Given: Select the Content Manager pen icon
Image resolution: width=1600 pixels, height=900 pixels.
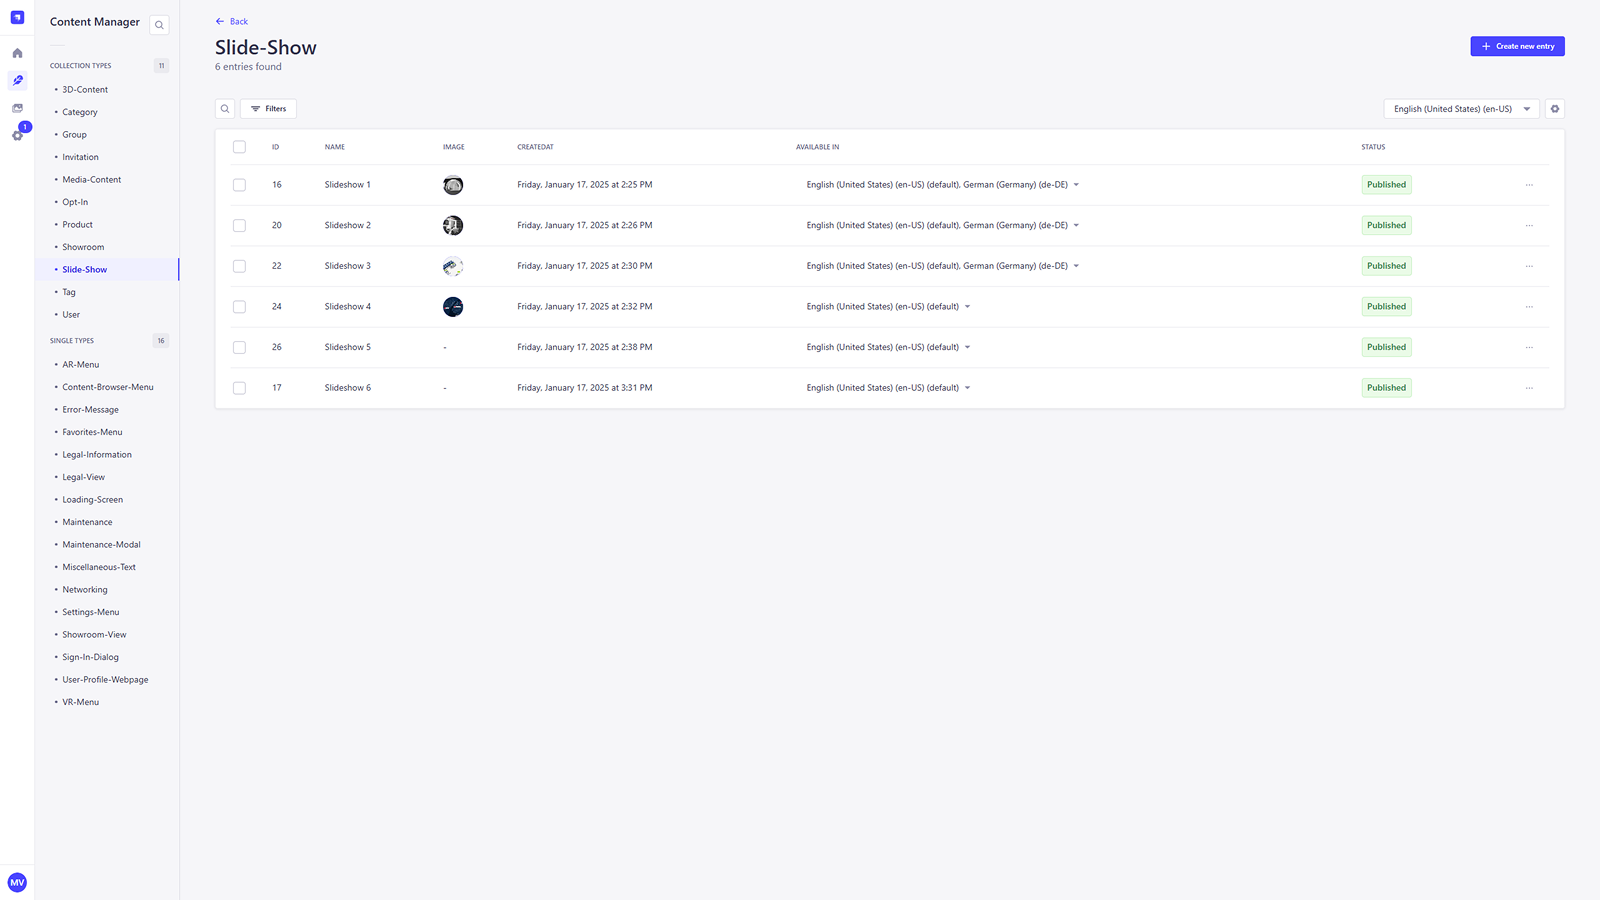Looking at the screenshot, I should [x=17, y=81].
